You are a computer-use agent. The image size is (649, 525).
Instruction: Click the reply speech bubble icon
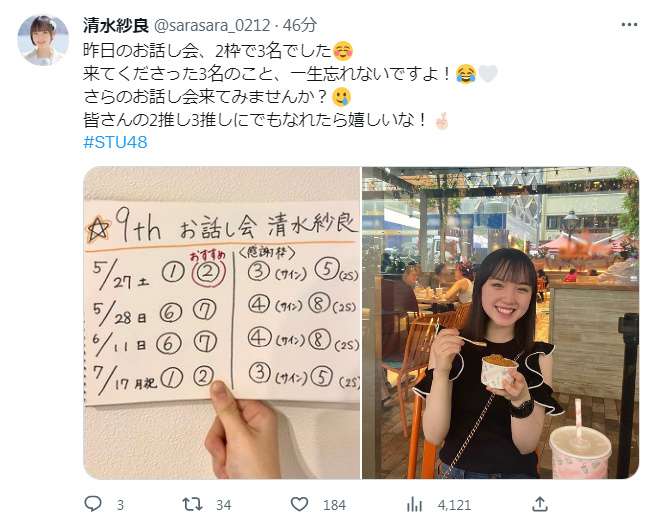93,504
